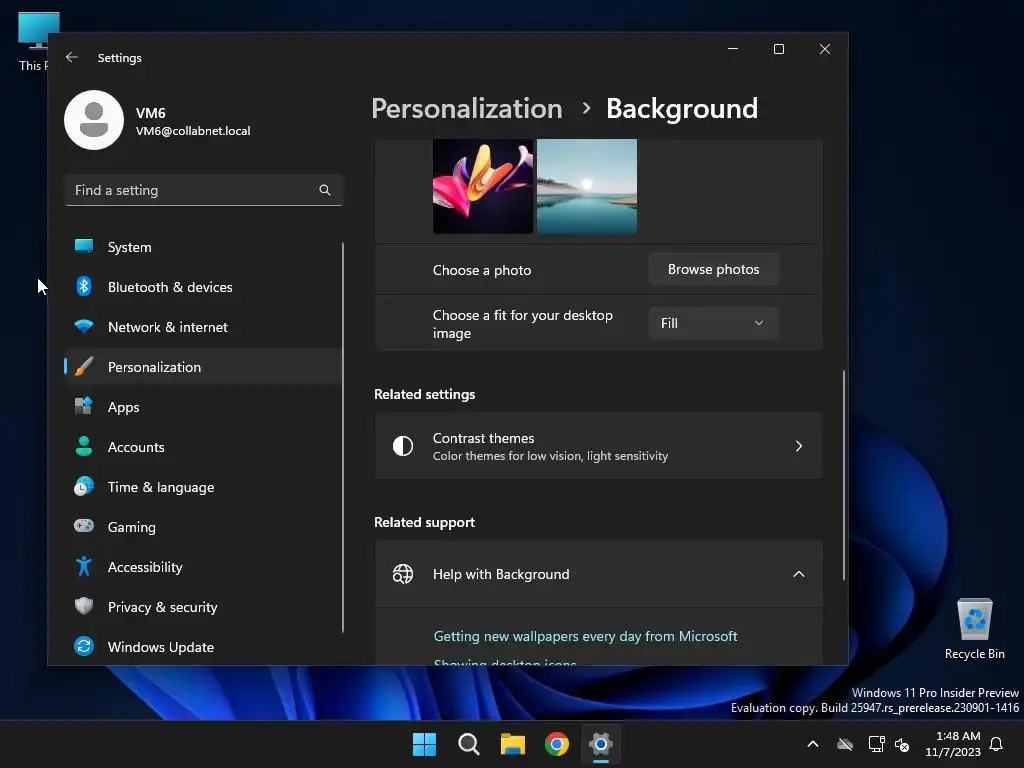Select the Recycle Bin desktop icon
This screenshot has height=768, width=1024.
tap(974, 628)
